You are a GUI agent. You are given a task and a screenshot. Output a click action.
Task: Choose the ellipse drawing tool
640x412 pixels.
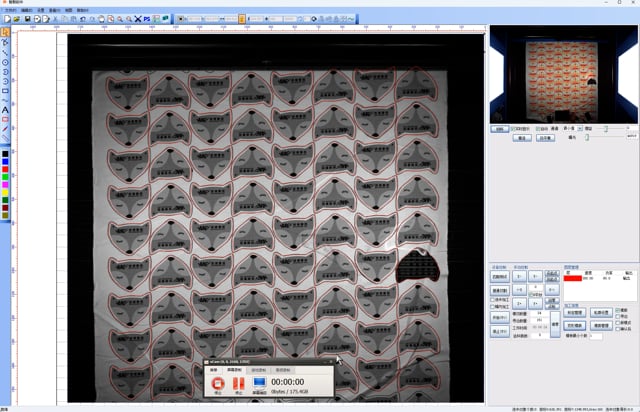pyautogui.click(x=5, y=62)
